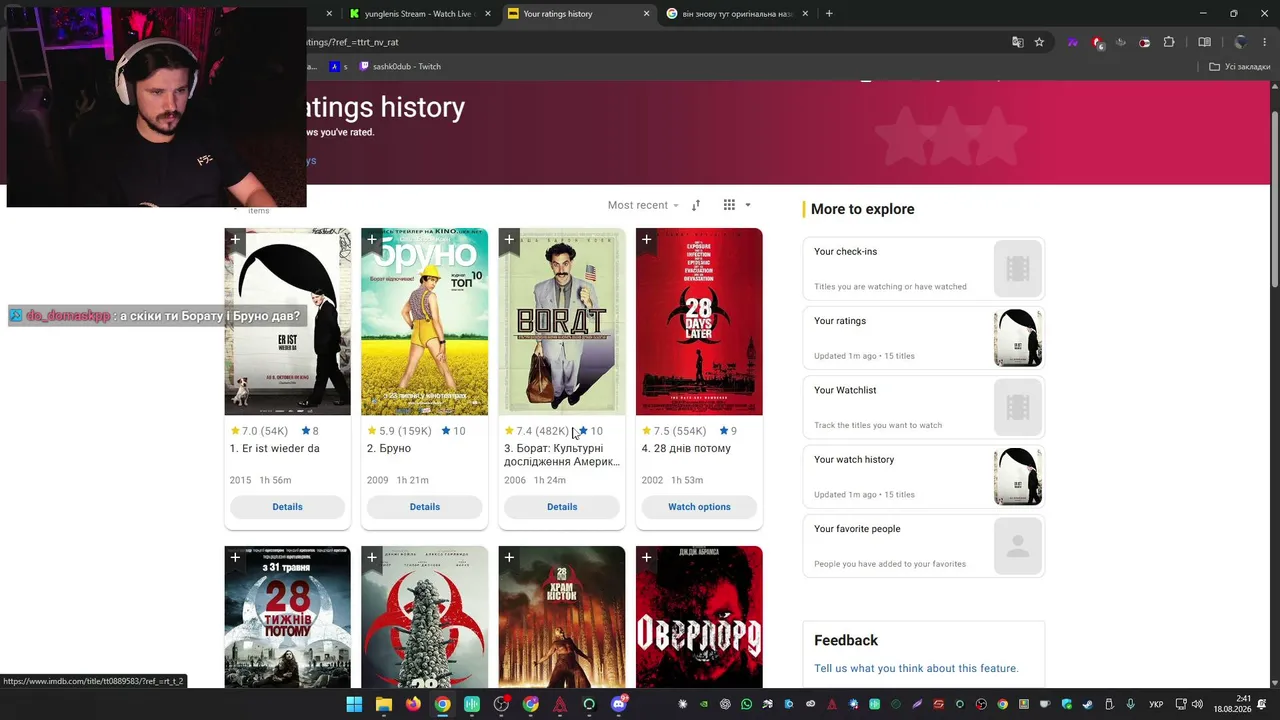The height and width of the screenshot is (720, 1280).
Task: Open the Усі закладки bookmarks folder
Action: tap(1239, 67)
